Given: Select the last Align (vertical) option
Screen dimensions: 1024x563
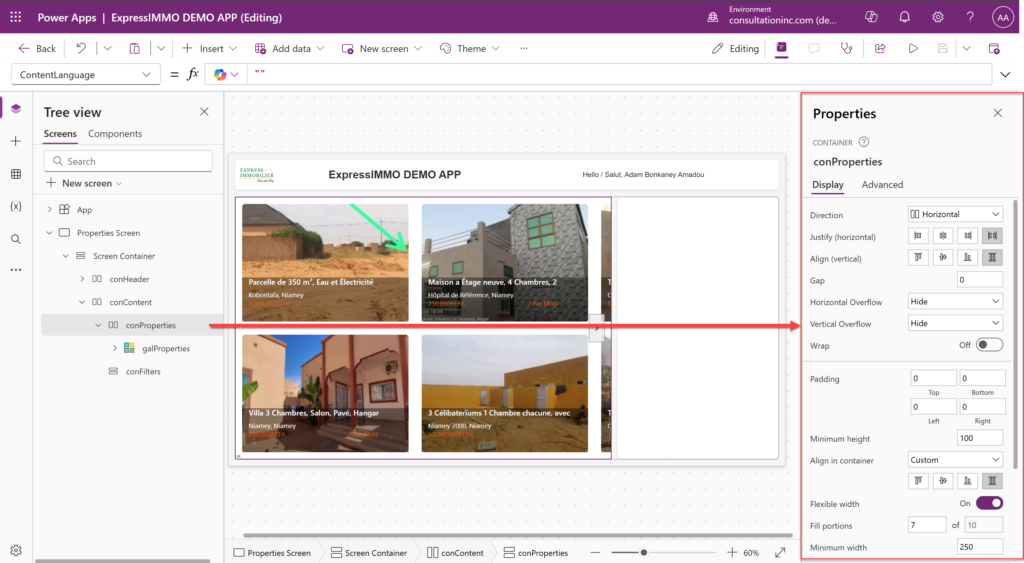Looking at the screenshot, I should tap(992, 257).
